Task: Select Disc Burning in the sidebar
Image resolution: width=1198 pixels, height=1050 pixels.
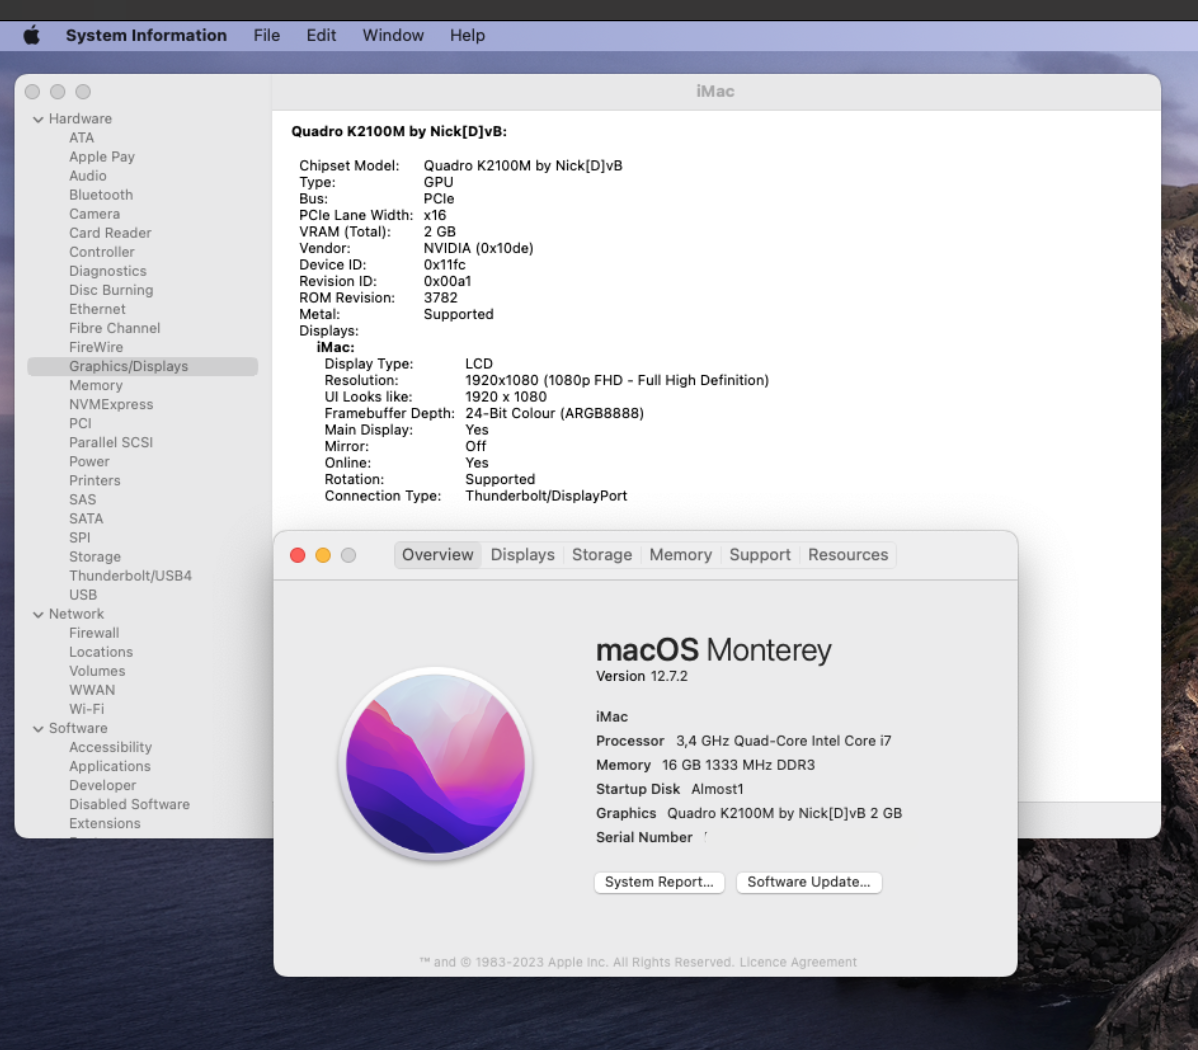Action: pos(111,290)
